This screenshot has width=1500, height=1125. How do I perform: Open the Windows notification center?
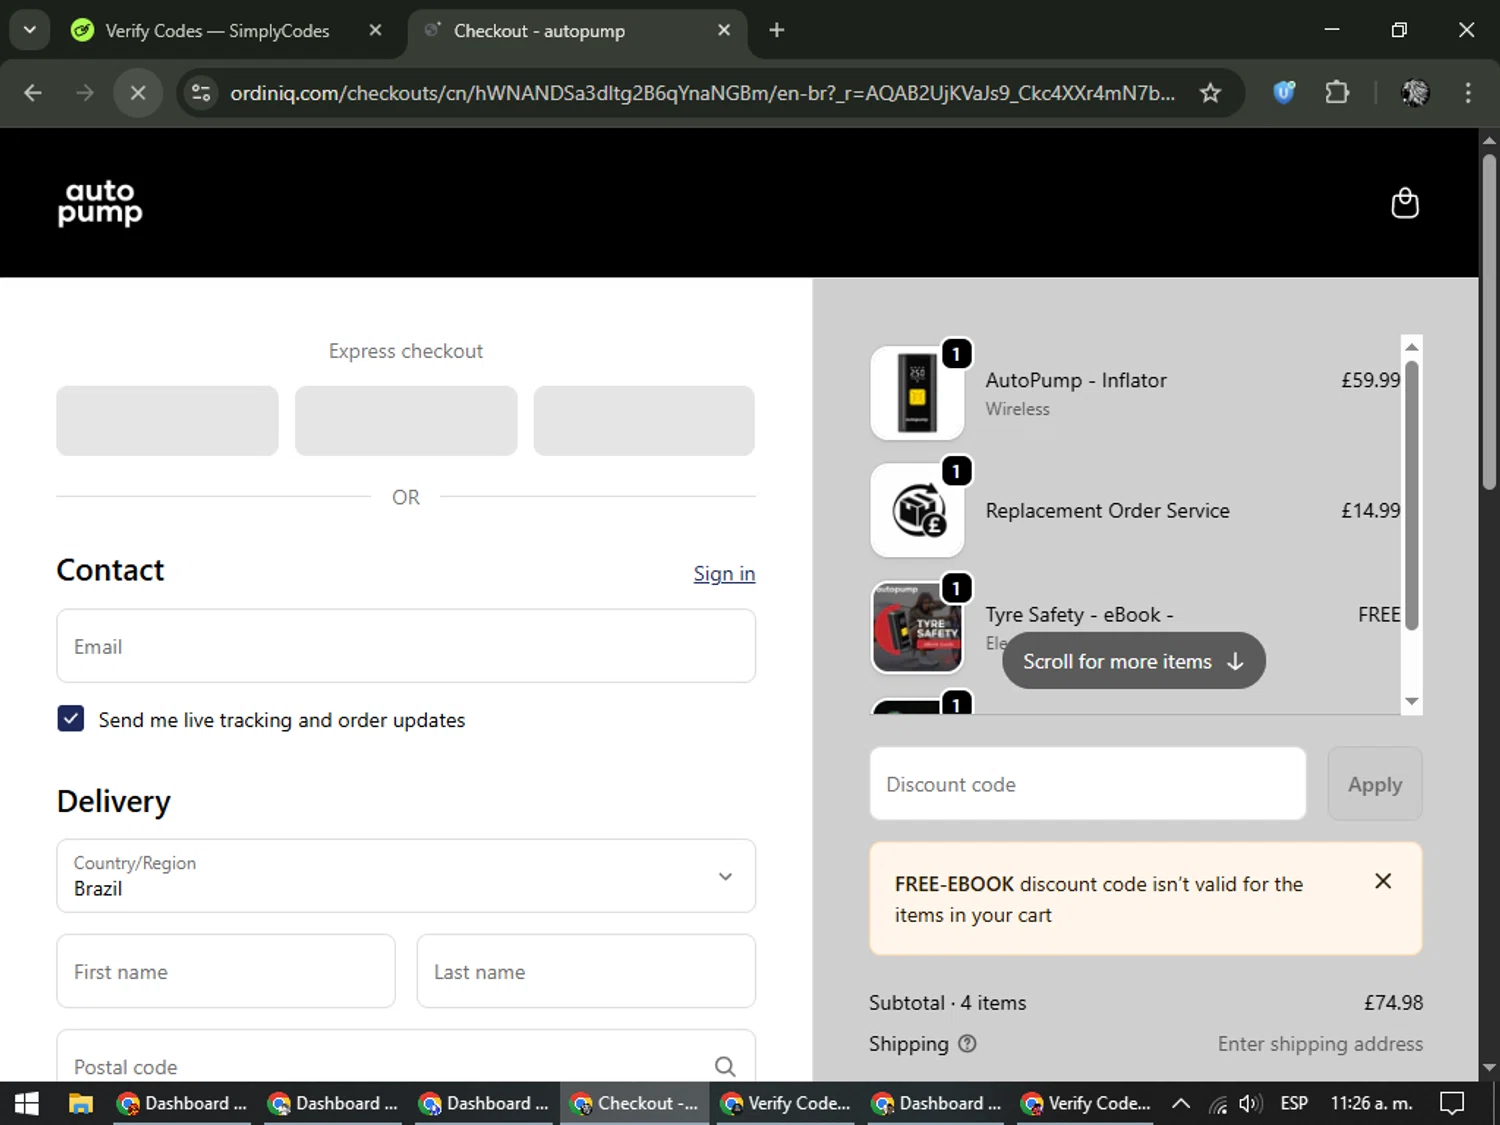coord(1452,1103)
